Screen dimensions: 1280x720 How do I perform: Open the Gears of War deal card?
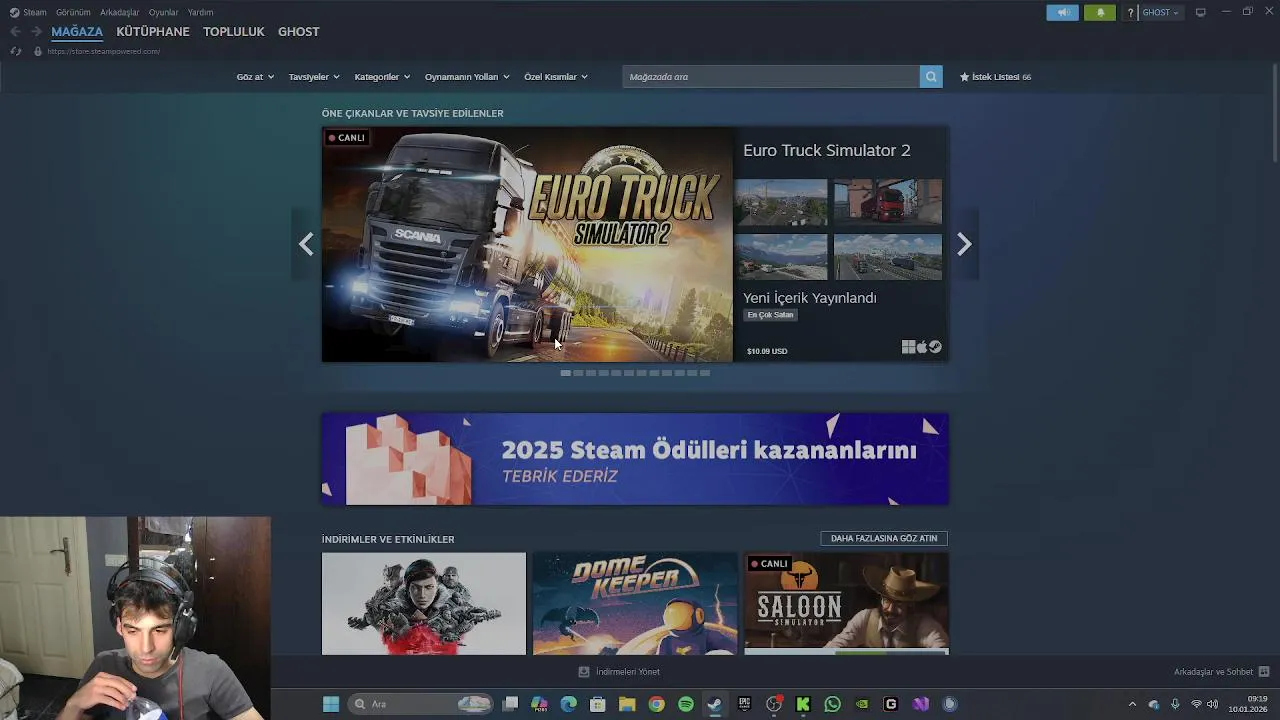point(424,604)
